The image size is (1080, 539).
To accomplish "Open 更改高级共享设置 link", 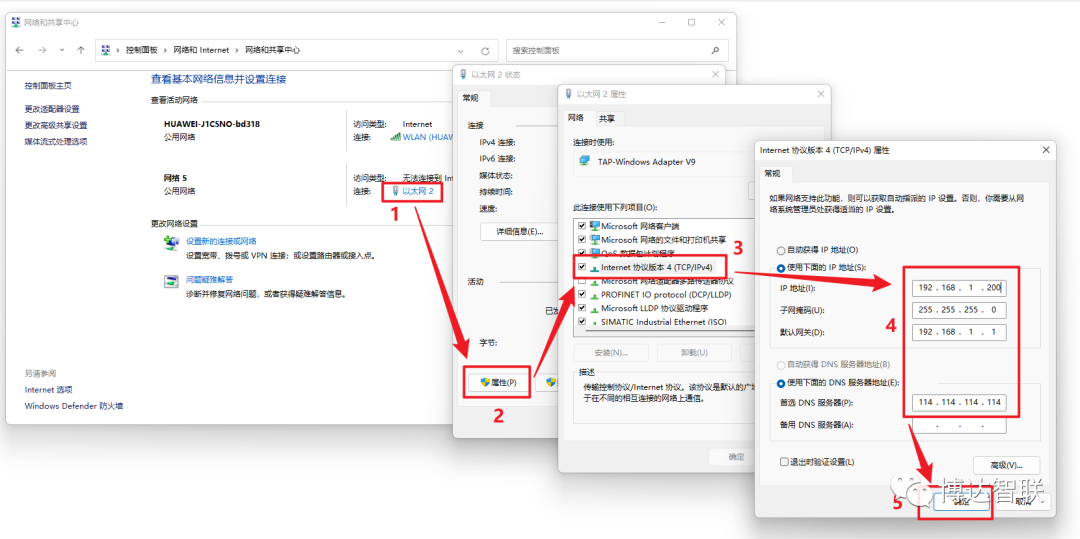I will click(56, 125).
